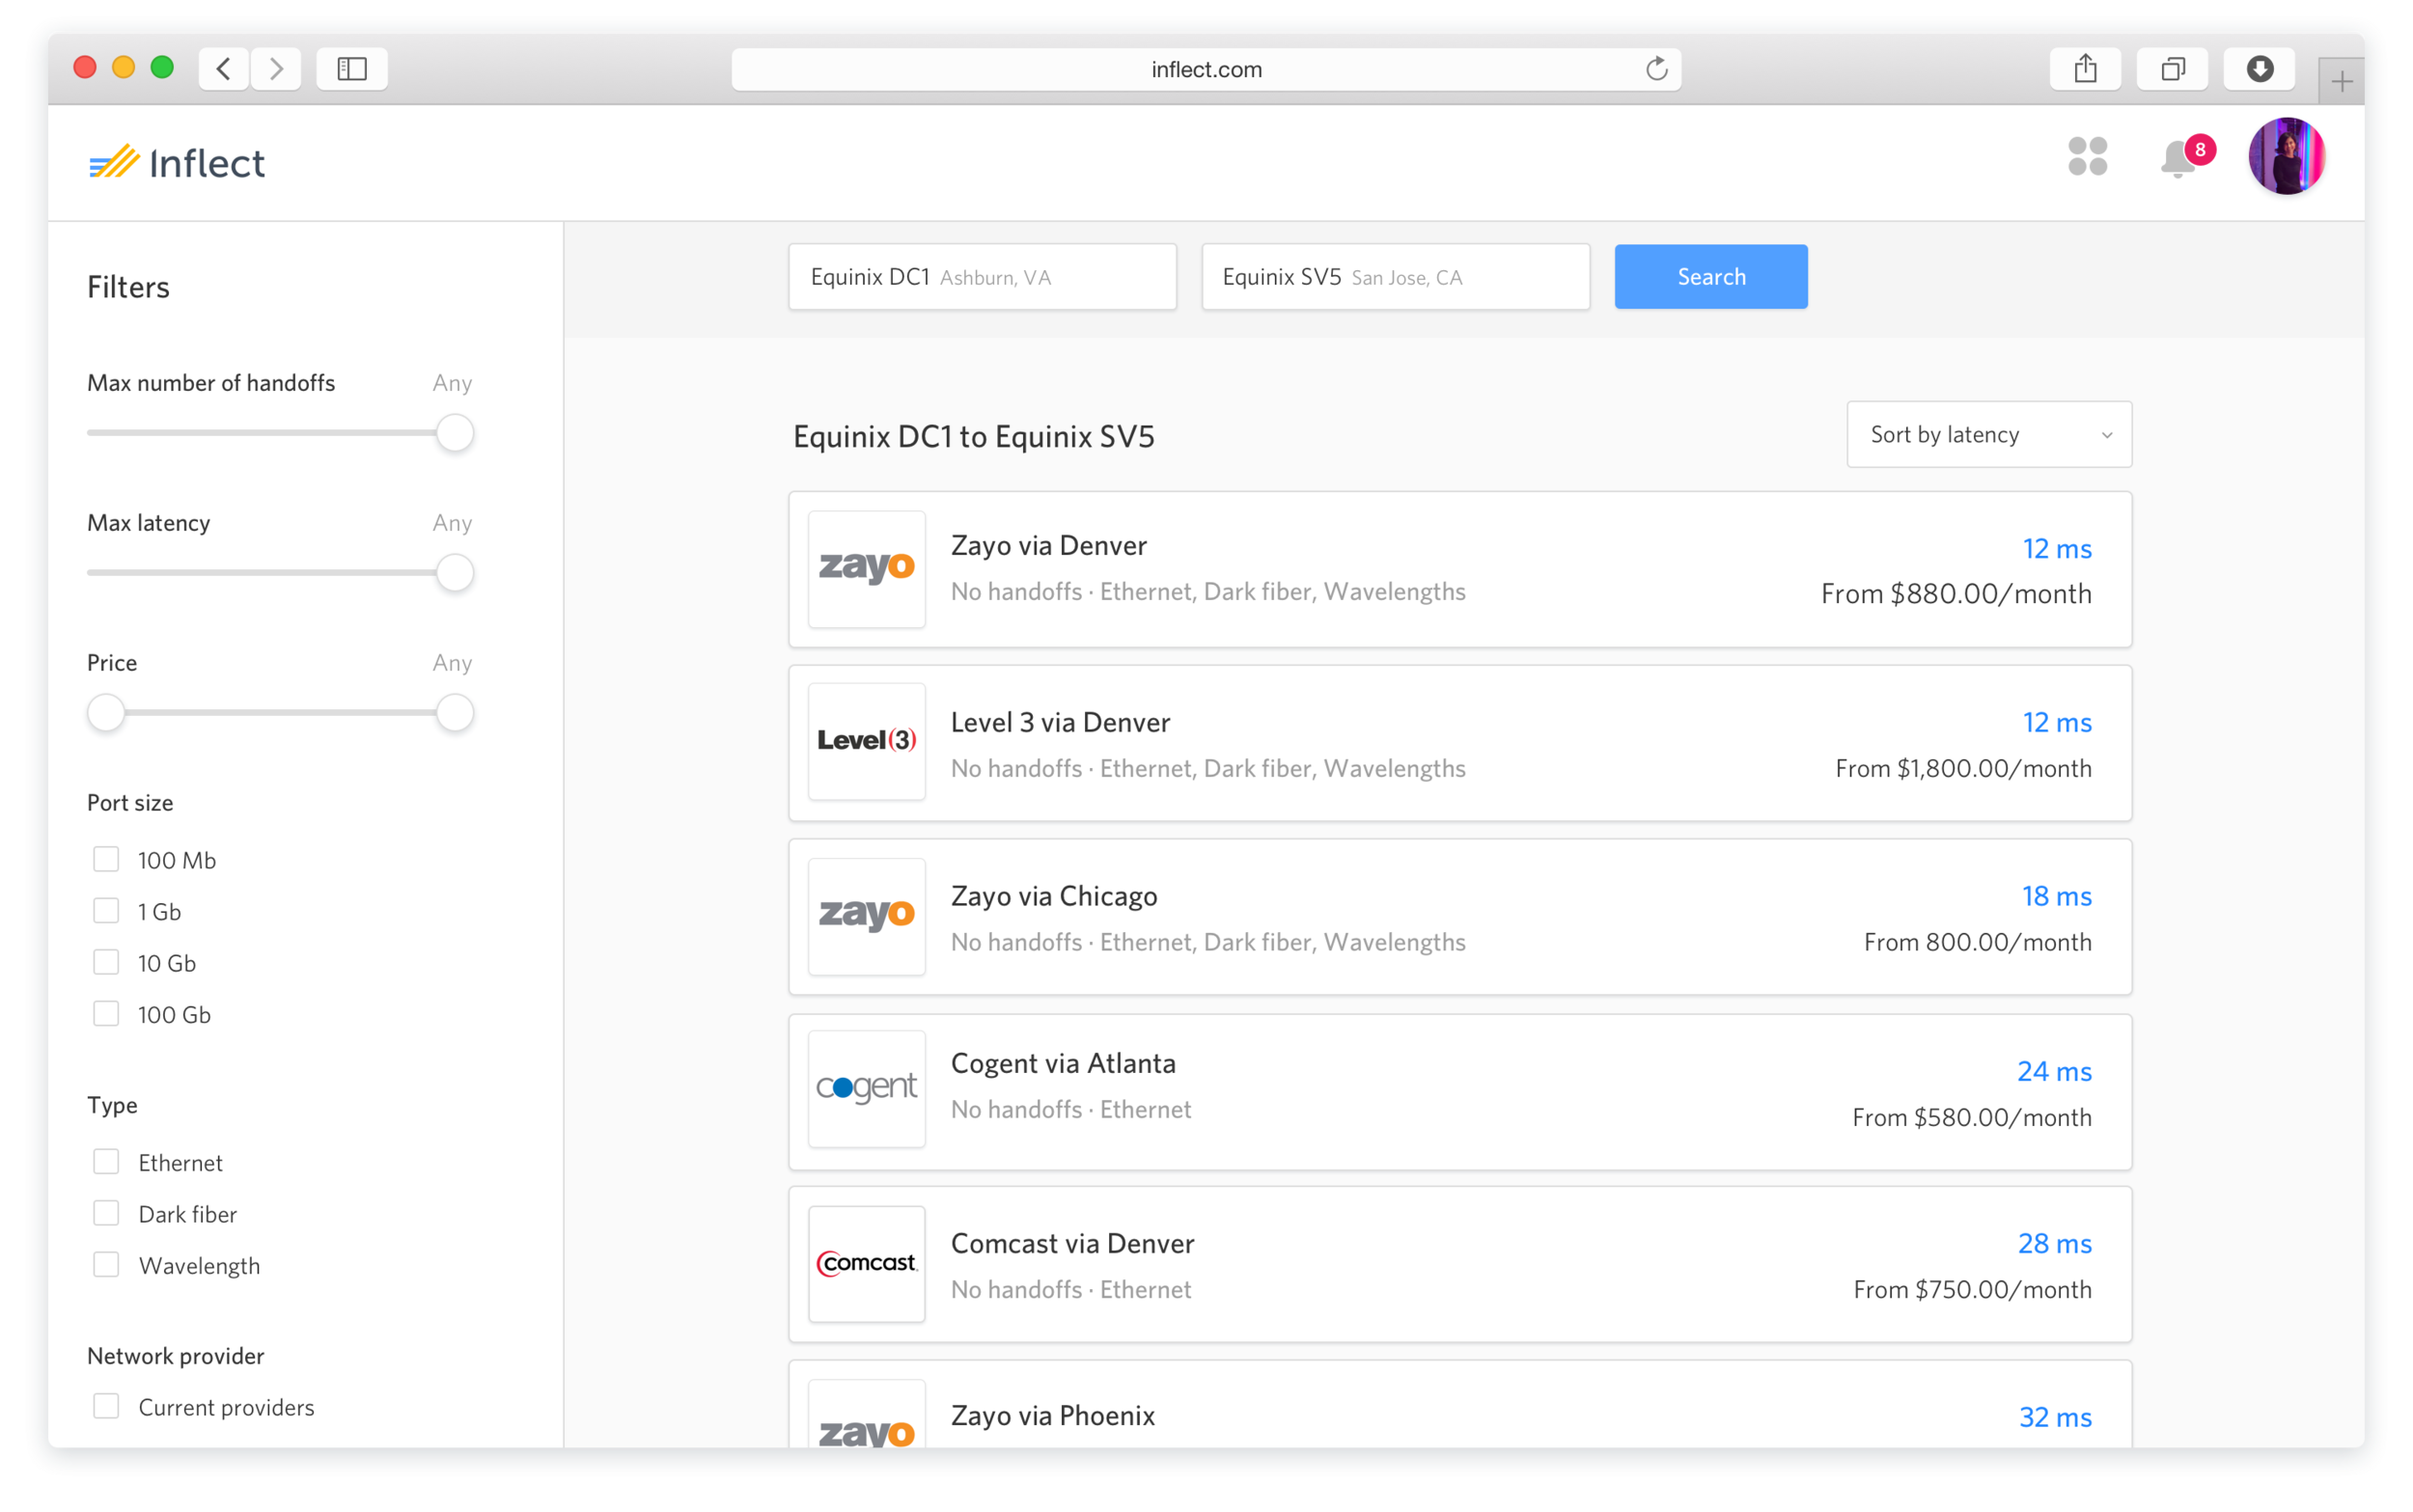Click the Price slider minimum handle
Viewport: 2413px width, 1512px height.
click(106, 713)
